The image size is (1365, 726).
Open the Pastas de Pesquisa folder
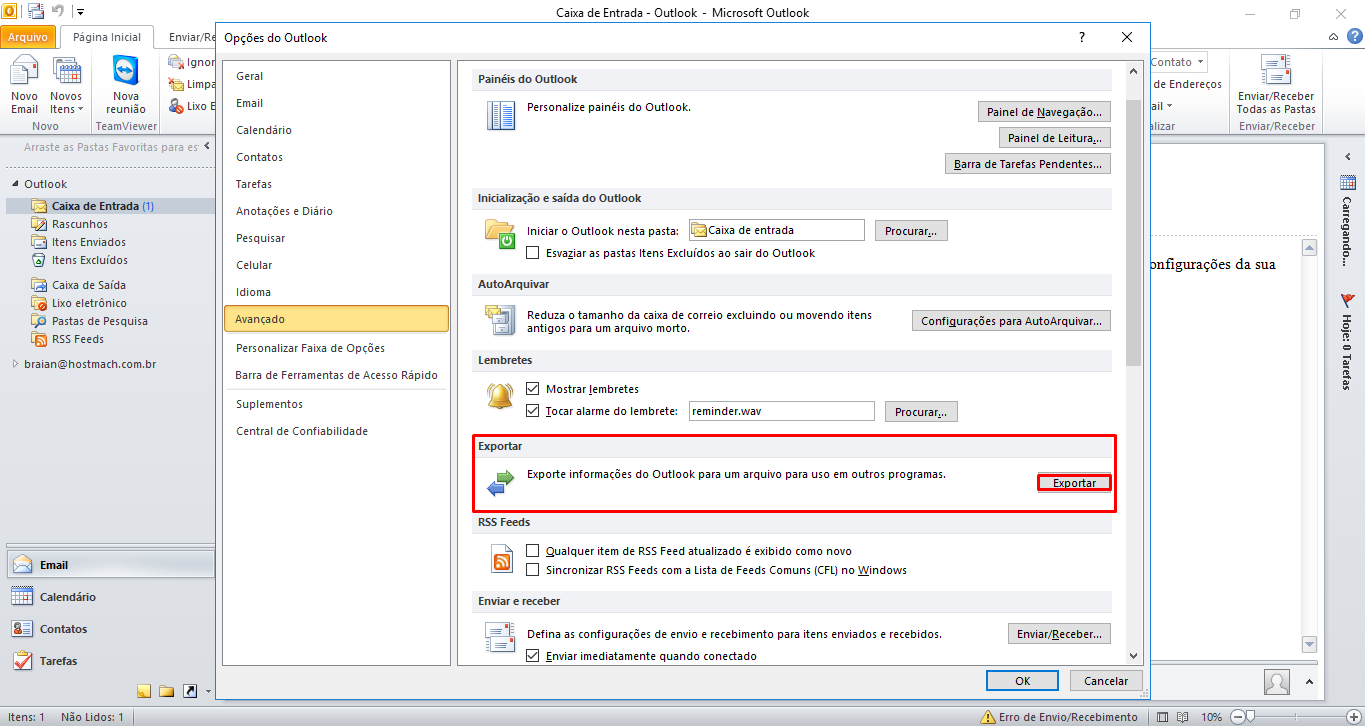coord(99,321)
